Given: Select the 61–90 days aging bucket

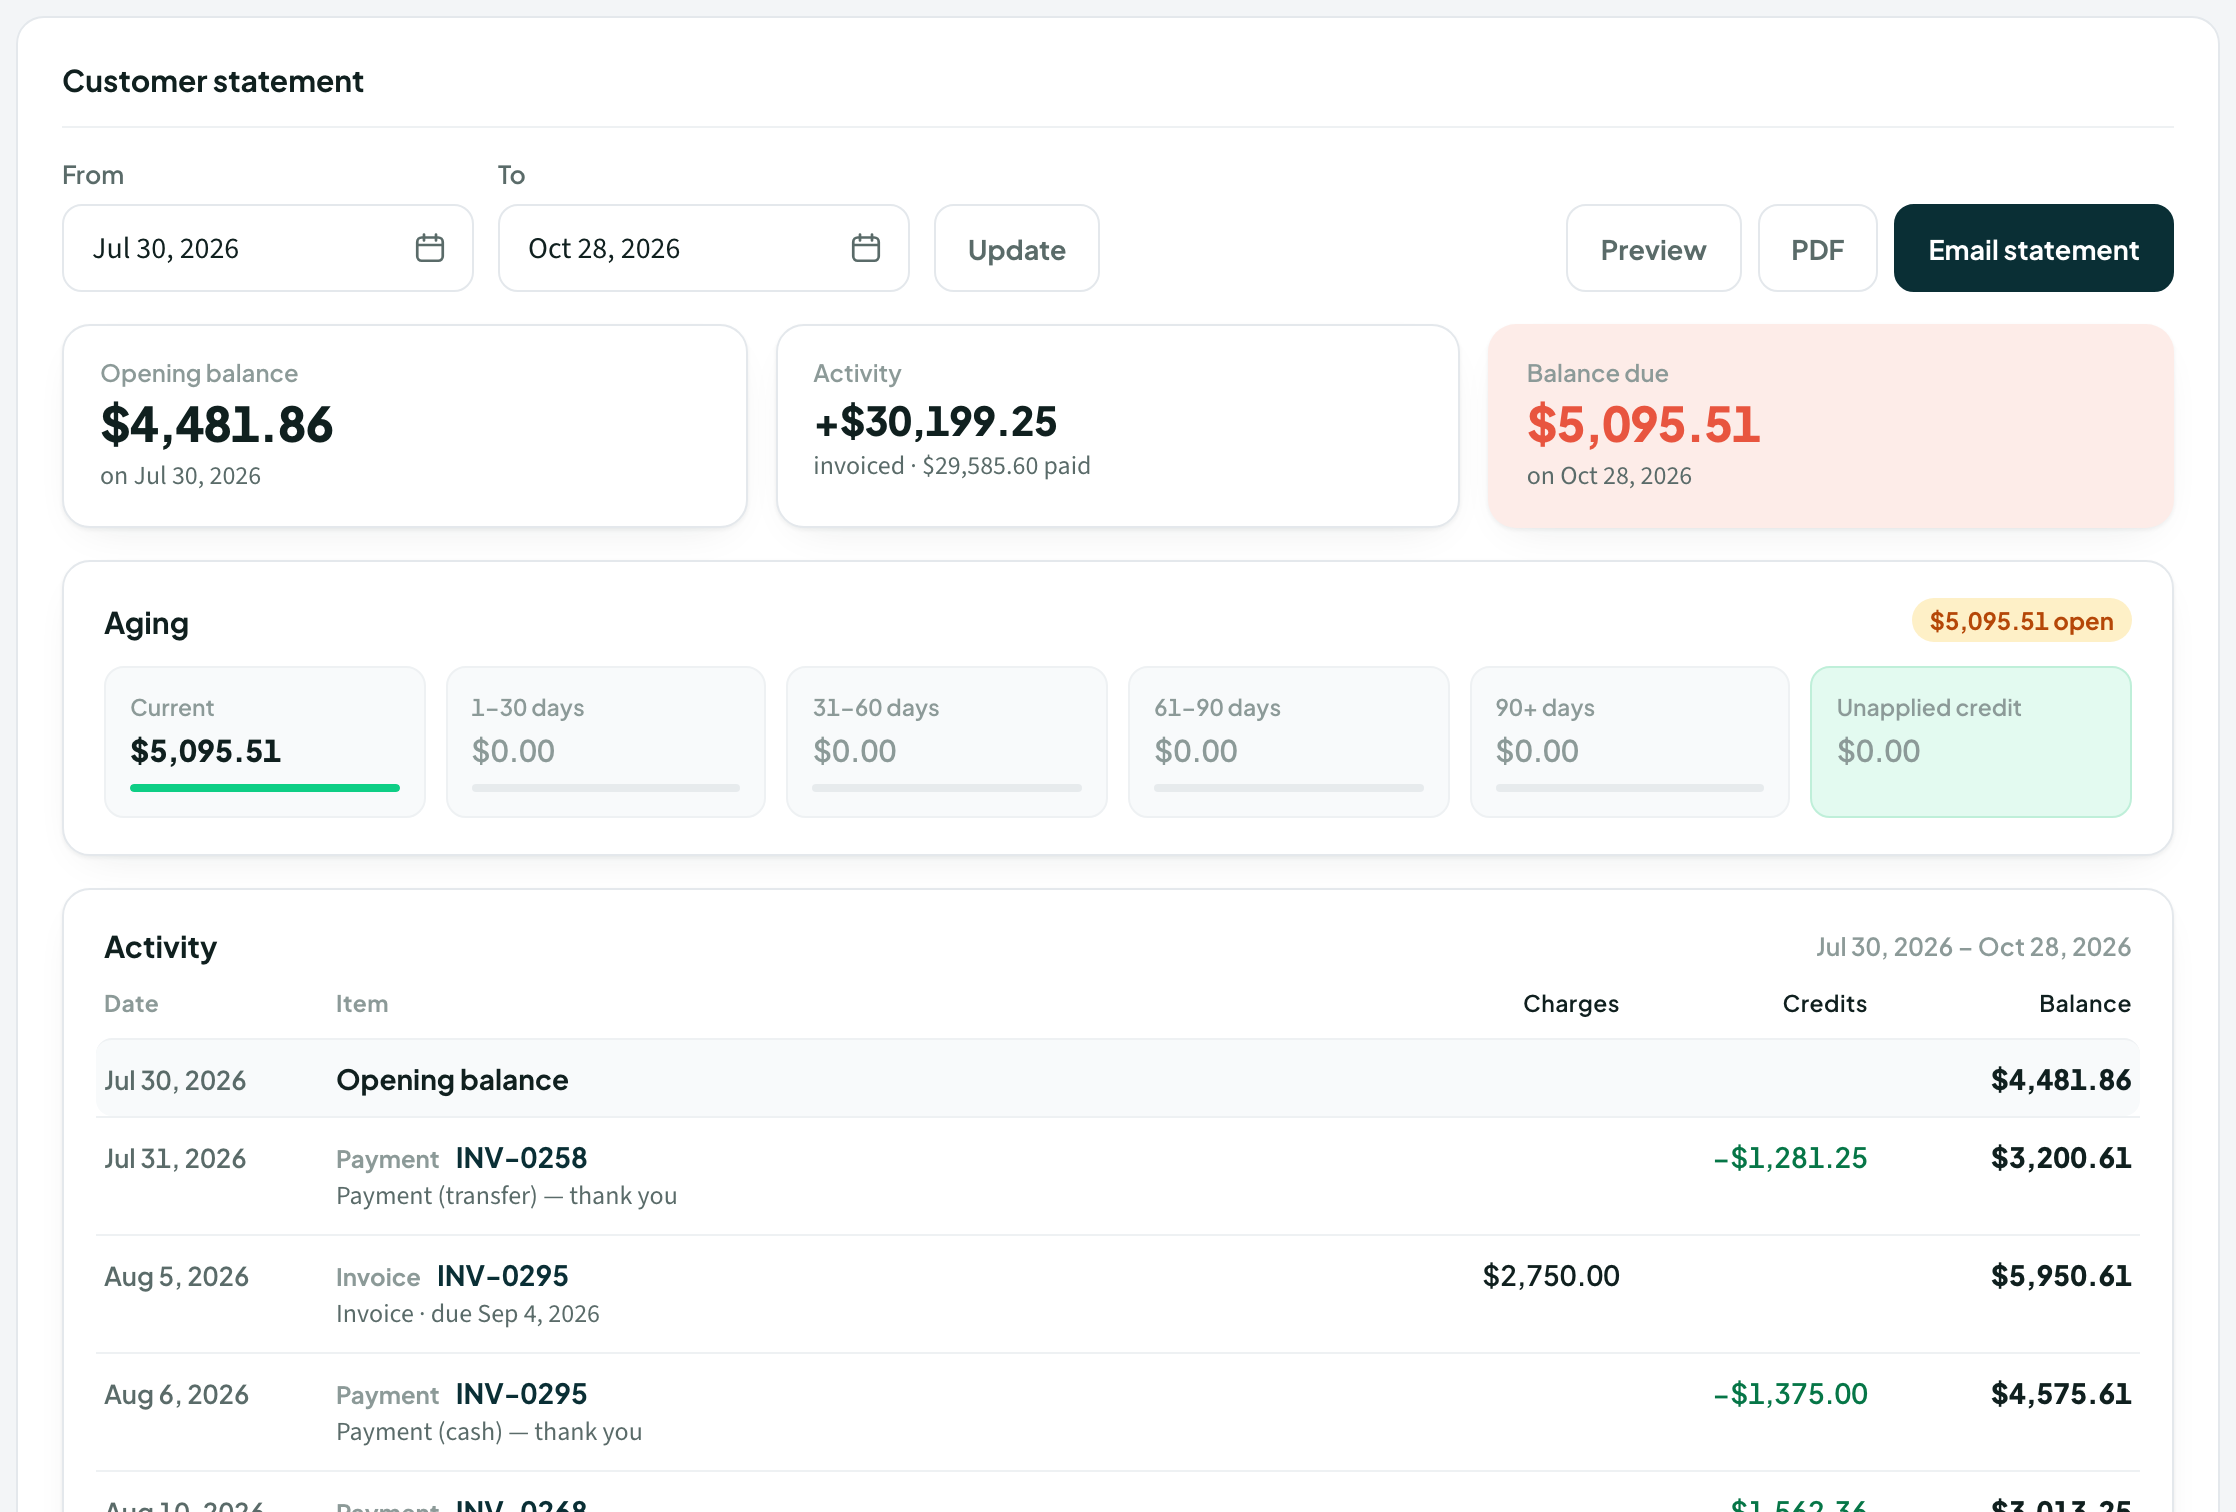Looking at the screenshot, I should coord(1289,742).
